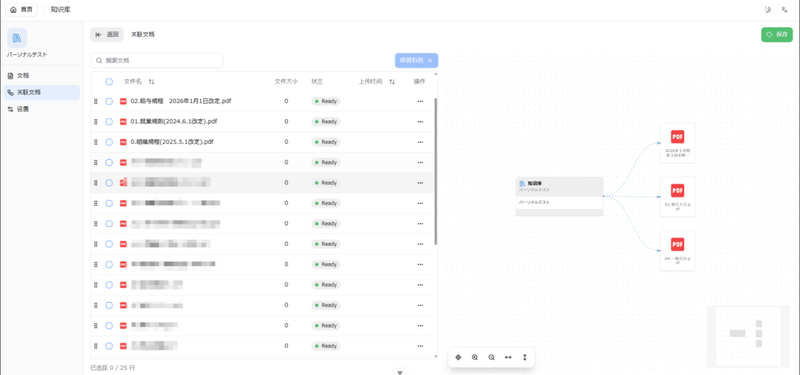Open actions menu for 0.組織規程 row
This screenshot has width=800, height=375.
(420, 142)
